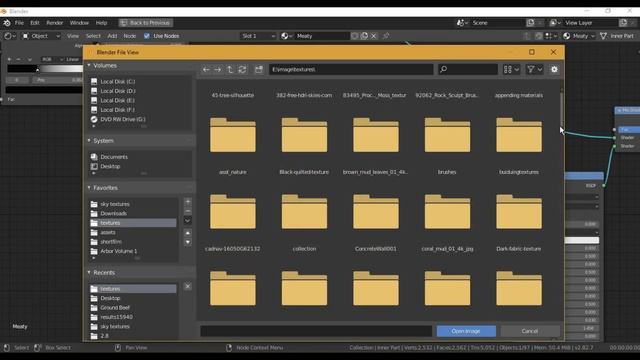
Task: Open the Help menu
Action: click(x=101, y=23)
